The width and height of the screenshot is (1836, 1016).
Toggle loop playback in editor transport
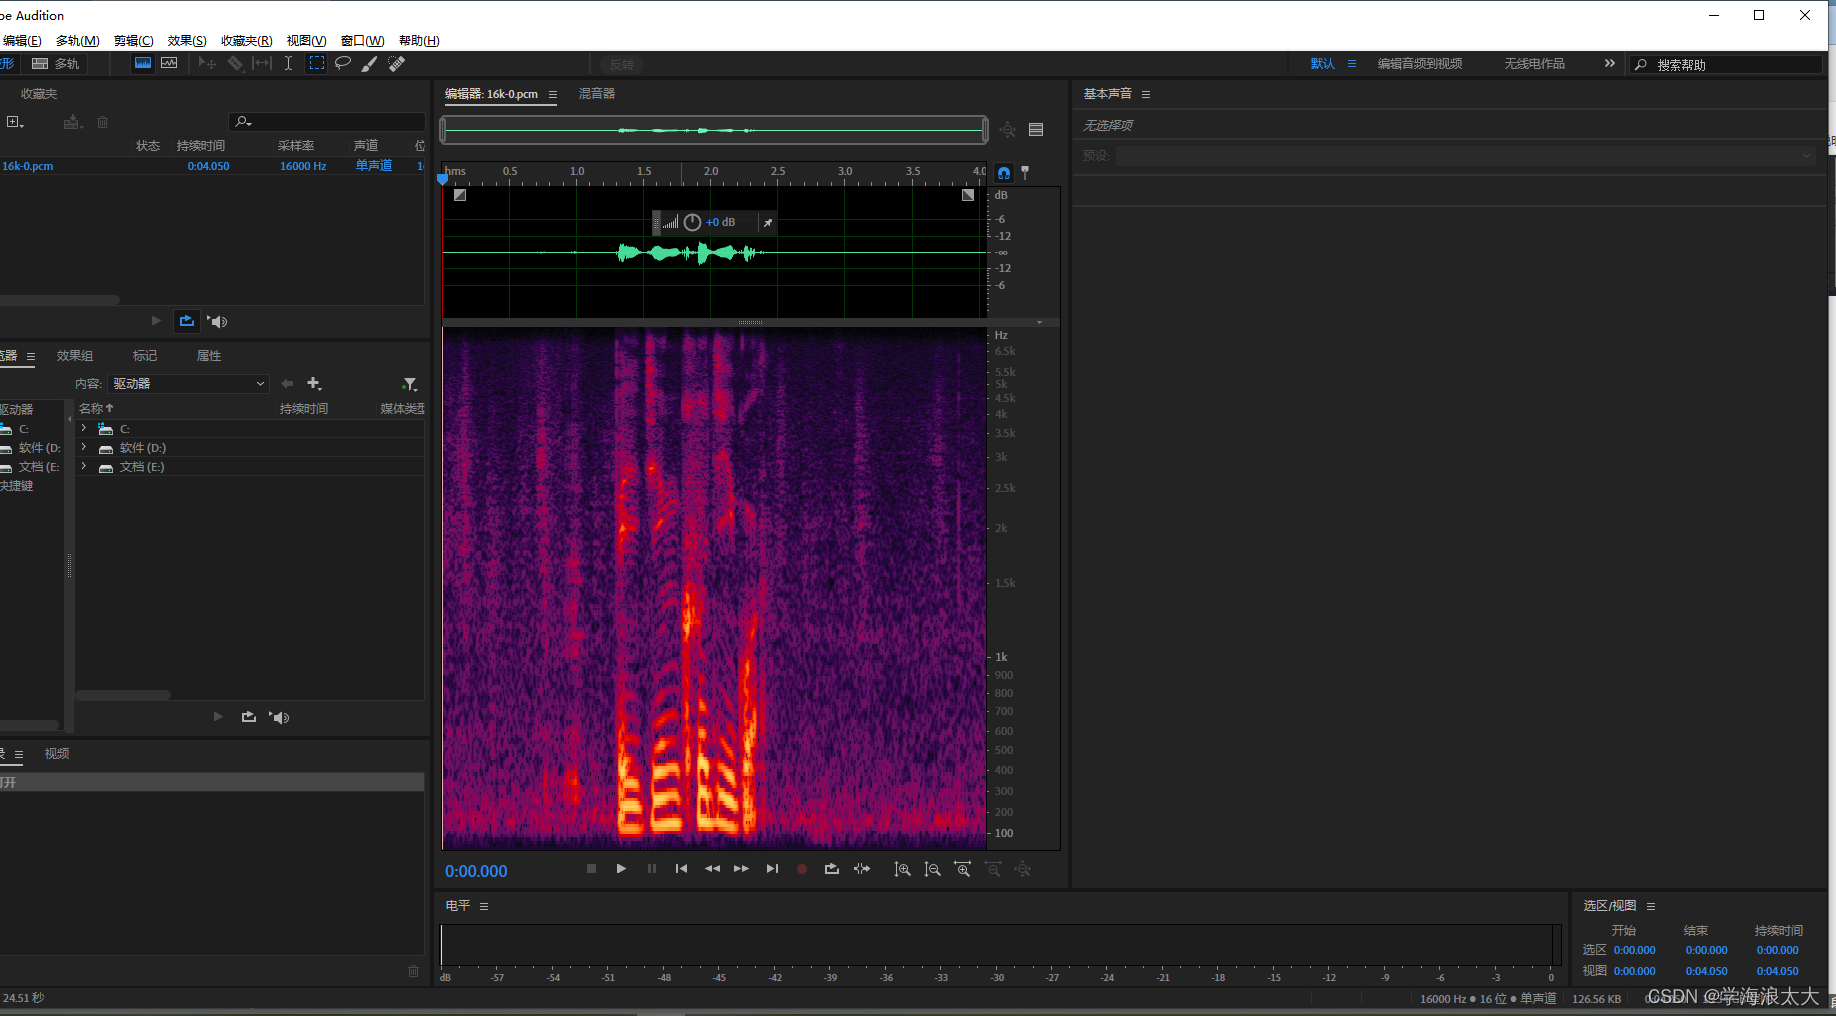[x=831, y=869]
